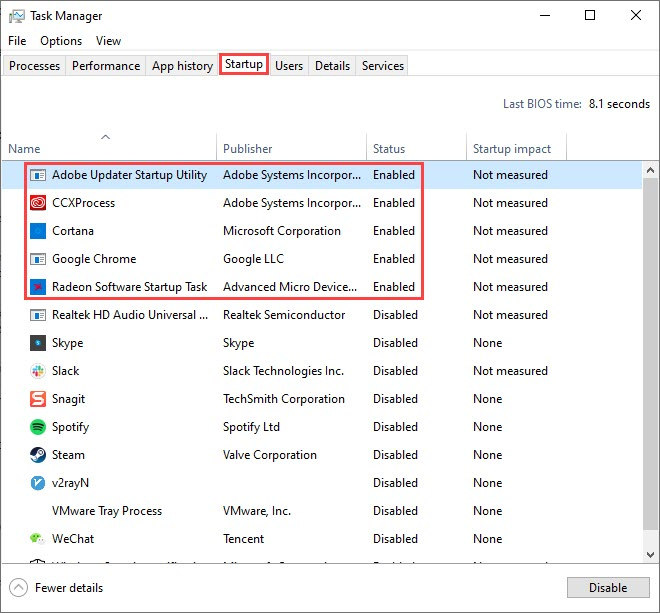The height and width of the screenshot is (613, 660).
Task: Click Valve Corporation publisher cell
Action: tap(270, 455)
